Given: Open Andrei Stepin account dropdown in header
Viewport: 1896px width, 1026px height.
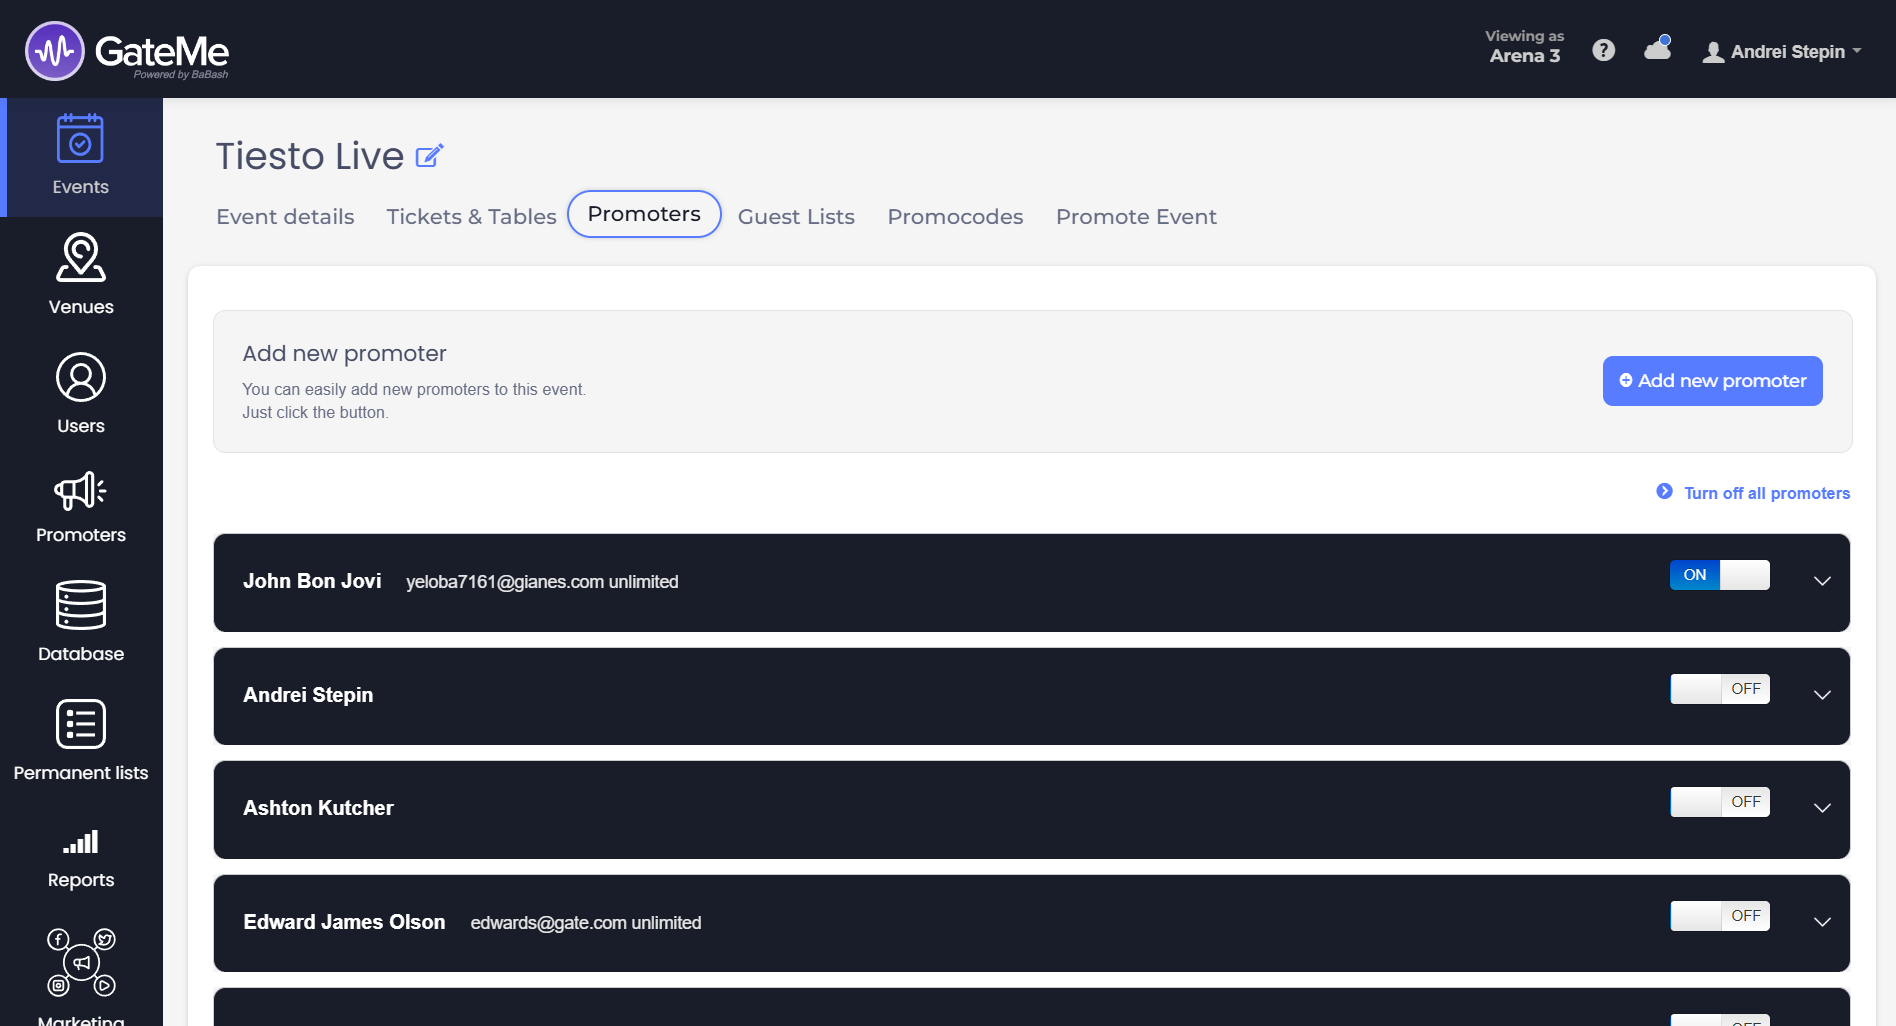Looking at the screenshot, I should pos(1782,52).
